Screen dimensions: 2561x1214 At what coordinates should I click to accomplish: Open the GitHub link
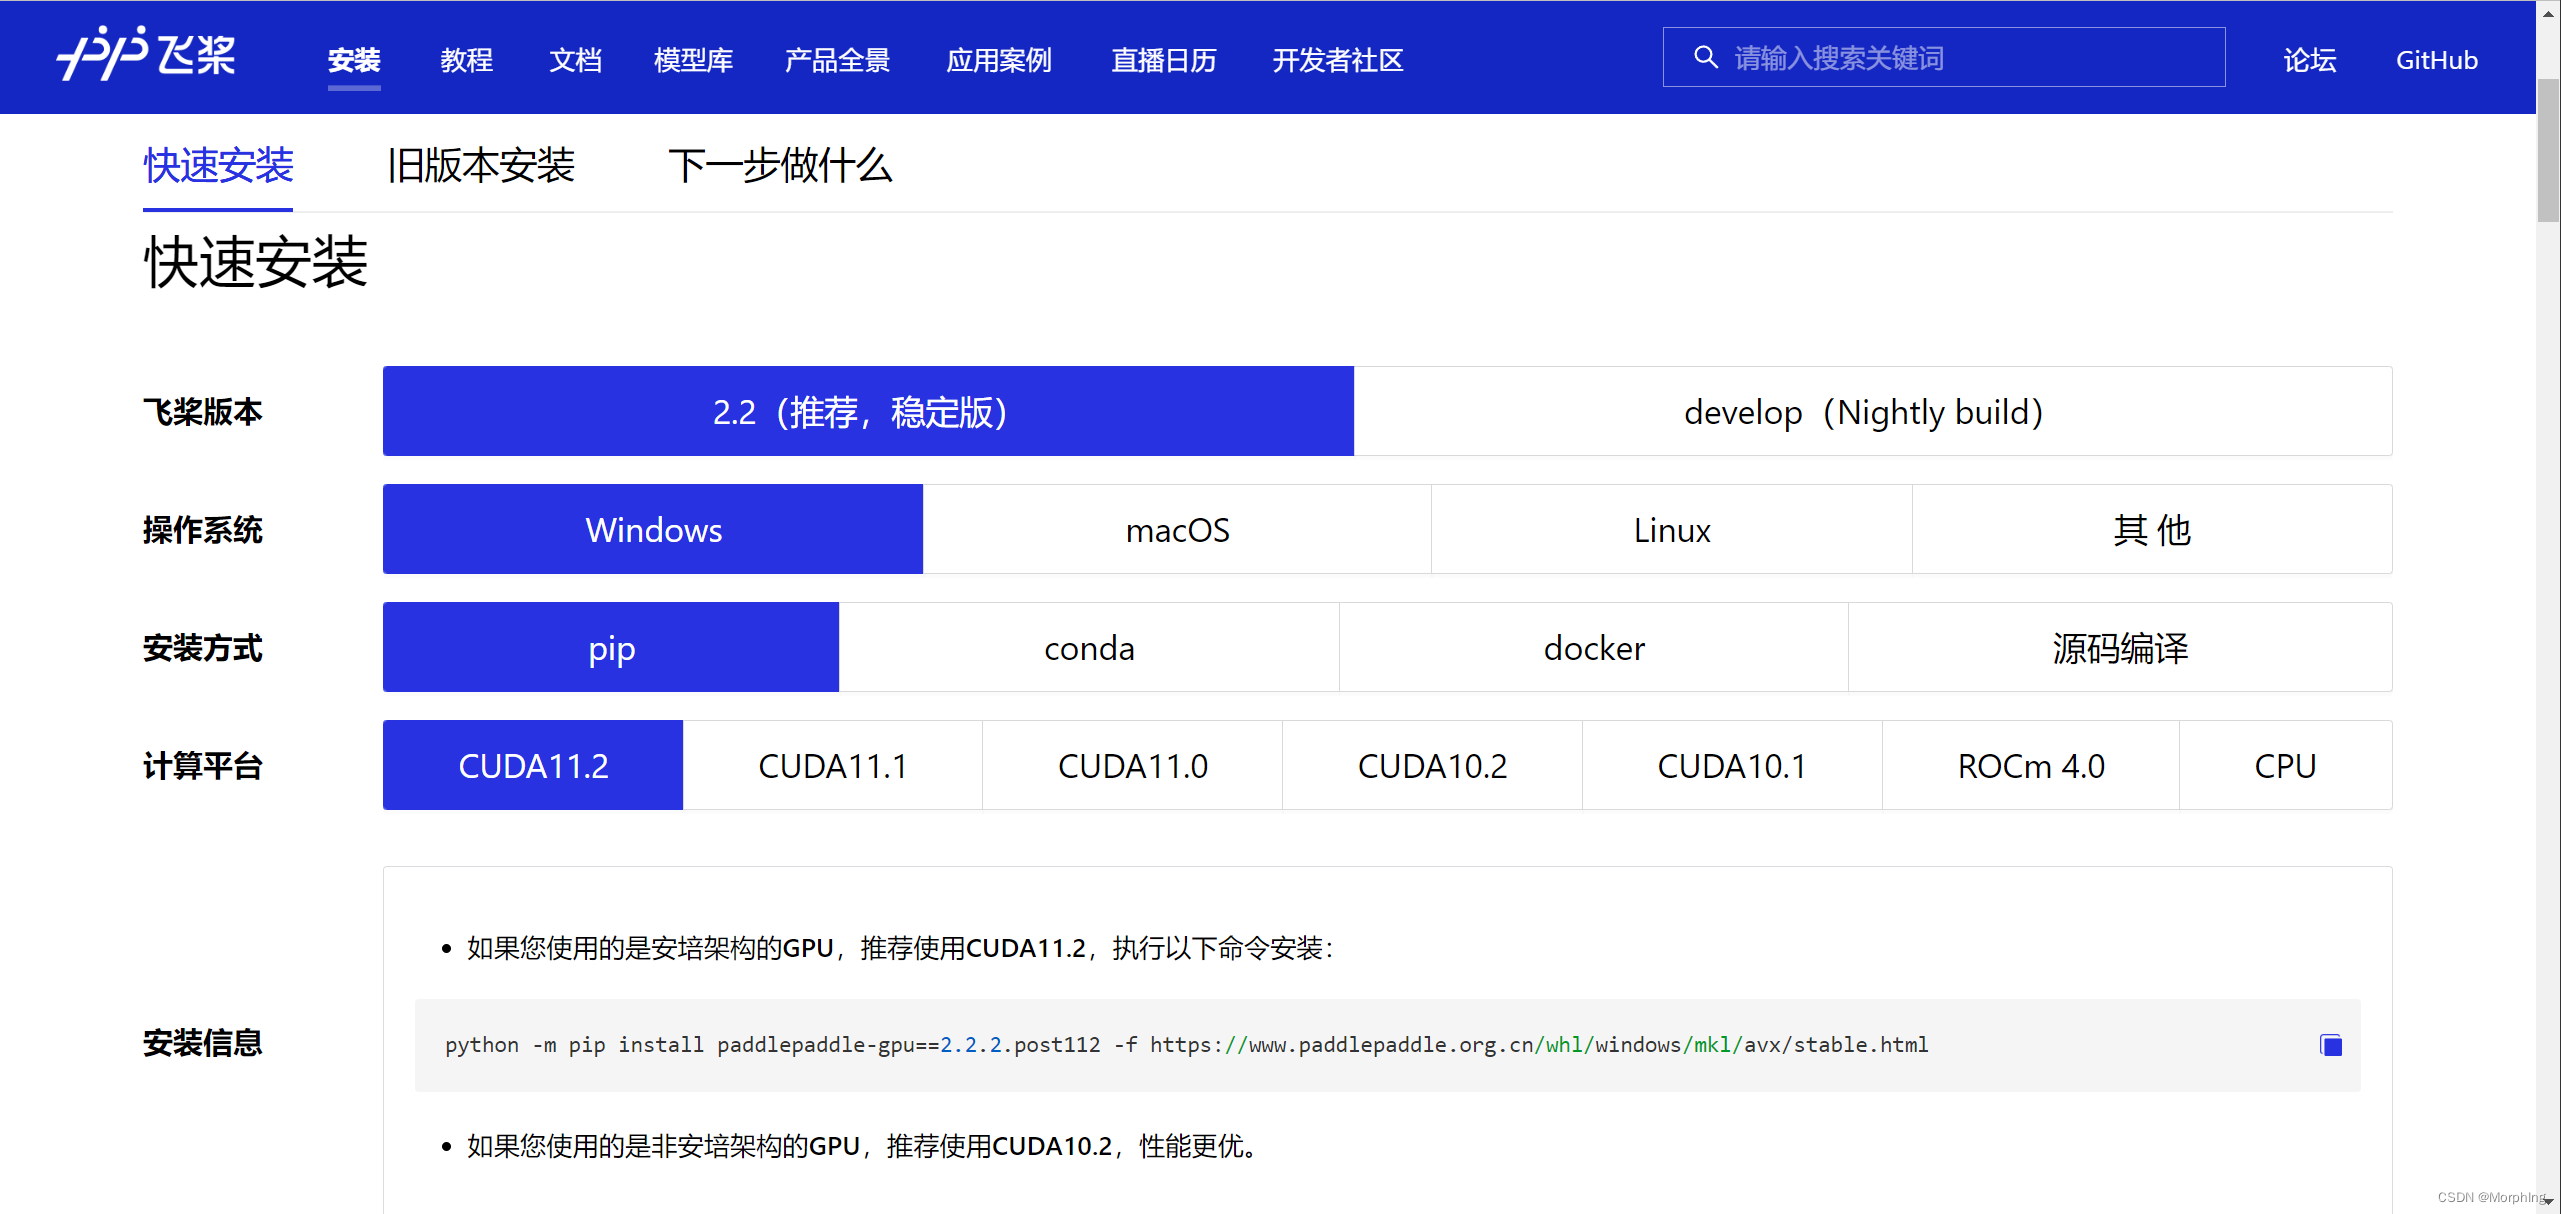pyautogui.click(x=2436, y=60)
